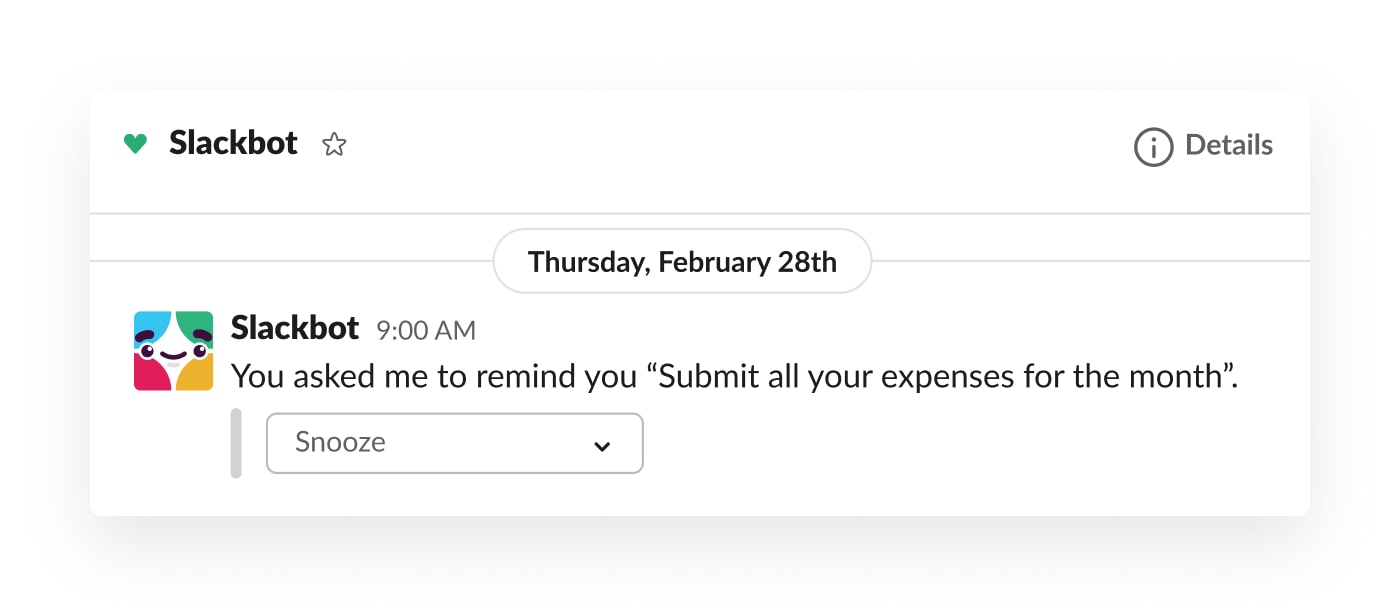Image resolution: width=1400 pixels, height=604 pixels.
Task: Click the Snooze dropdown chevron arrow
Action: tap(602, 446)
